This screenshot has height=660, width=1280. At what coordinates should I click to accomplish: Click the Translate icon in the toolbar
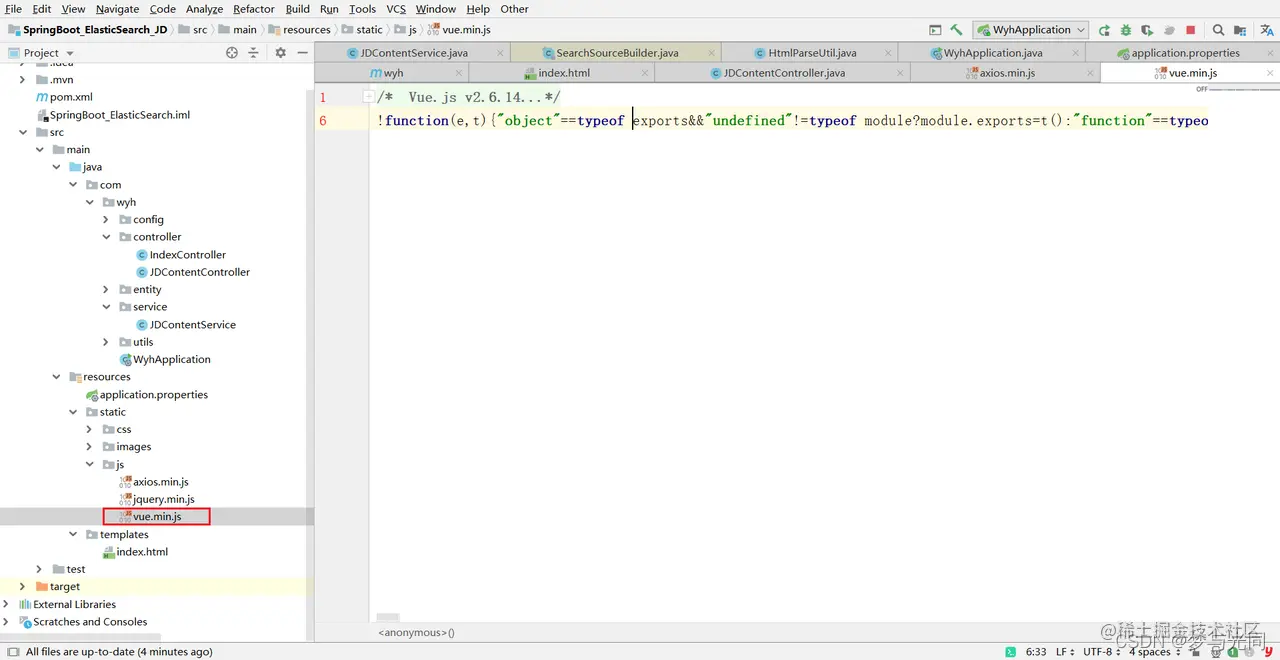click(x=1266, y=30)
